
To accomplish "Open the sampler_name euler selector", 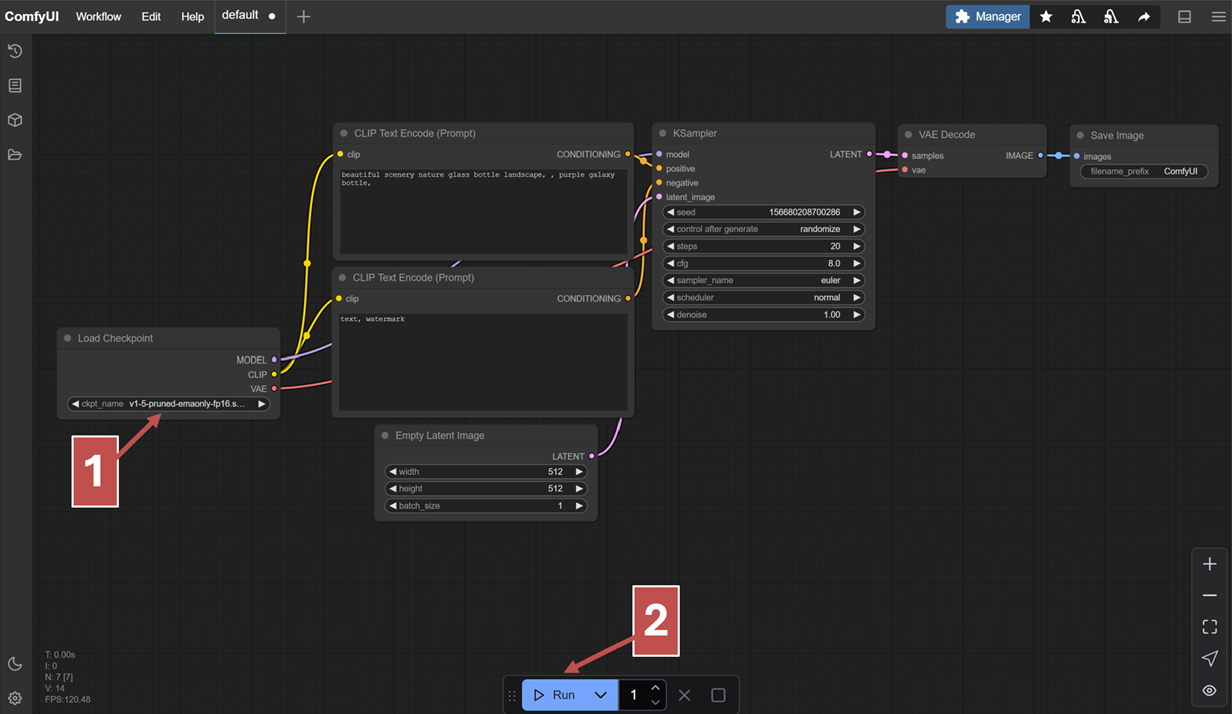I will coord(763,280).
